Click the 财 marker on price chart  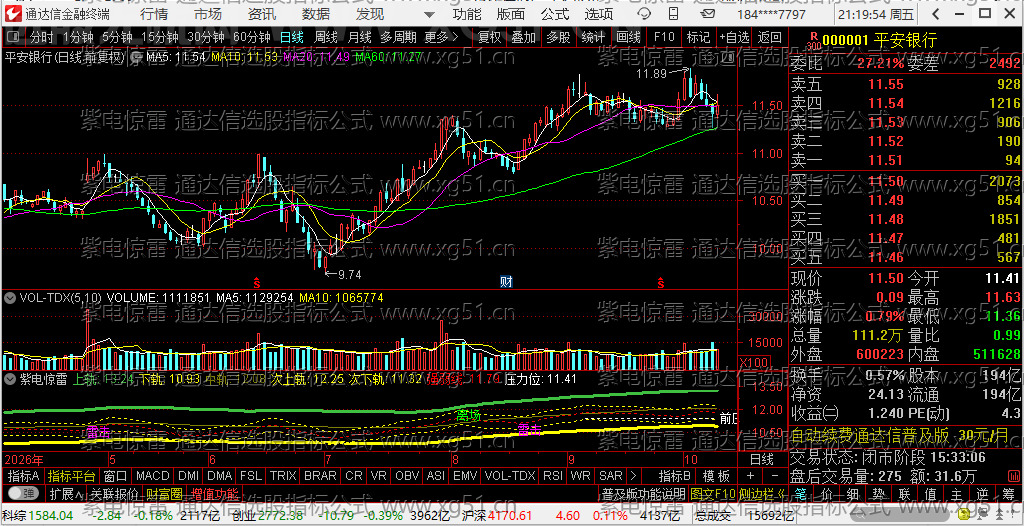[x=505, y=282]
